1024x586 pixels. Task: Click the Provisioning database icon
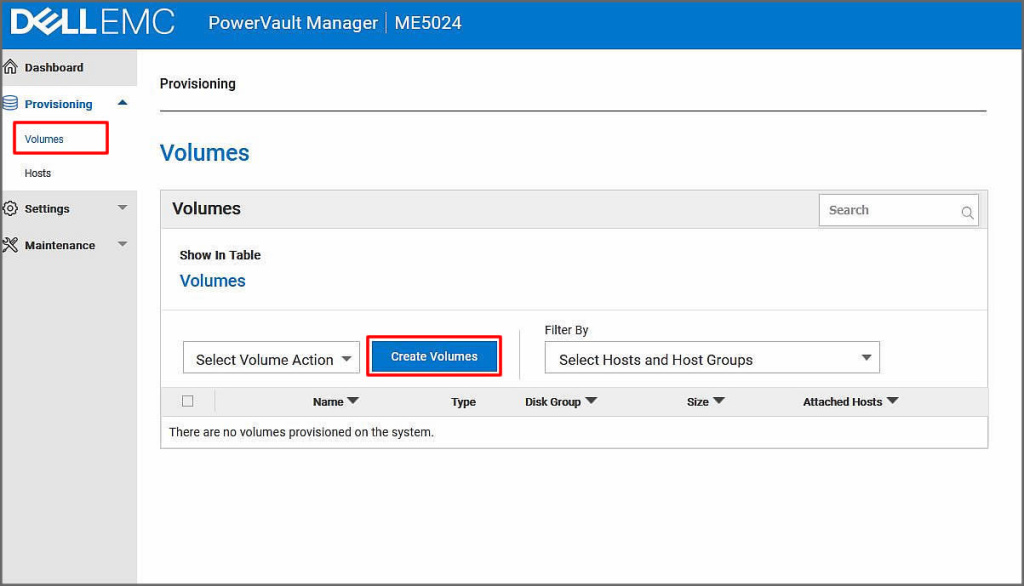coord(11,103)
